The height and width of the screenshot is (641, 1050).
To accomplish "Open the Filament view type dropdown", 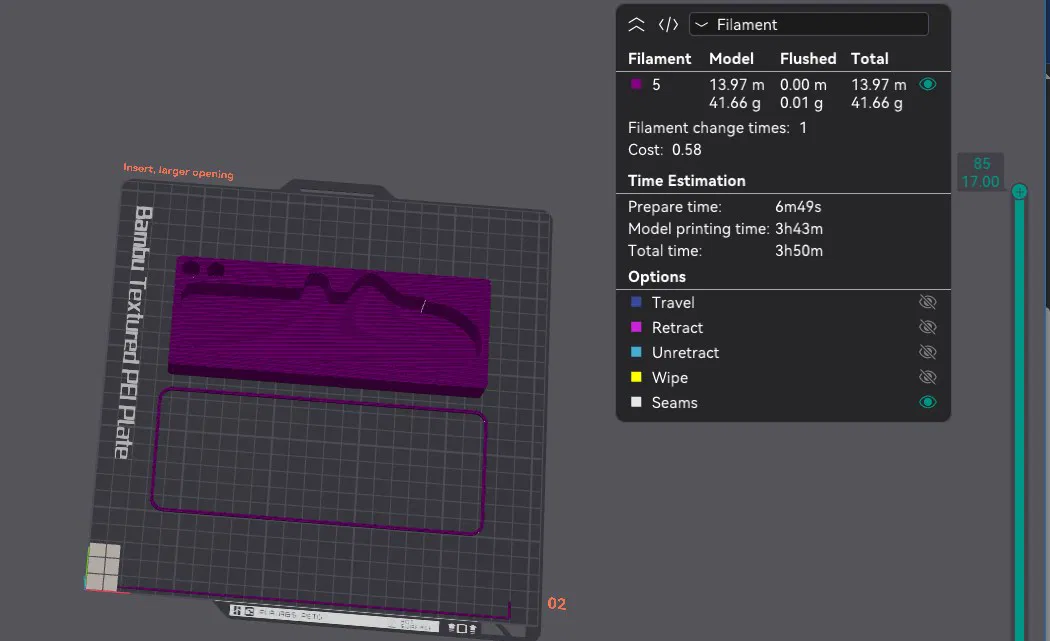I will [808, 25].
